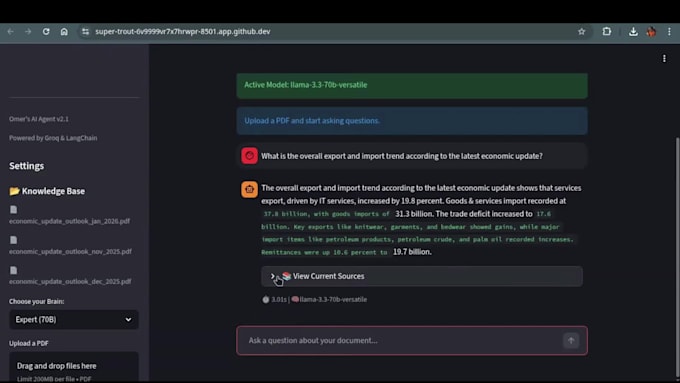
Task: Open the browser home page
Action: pos(64,32)
